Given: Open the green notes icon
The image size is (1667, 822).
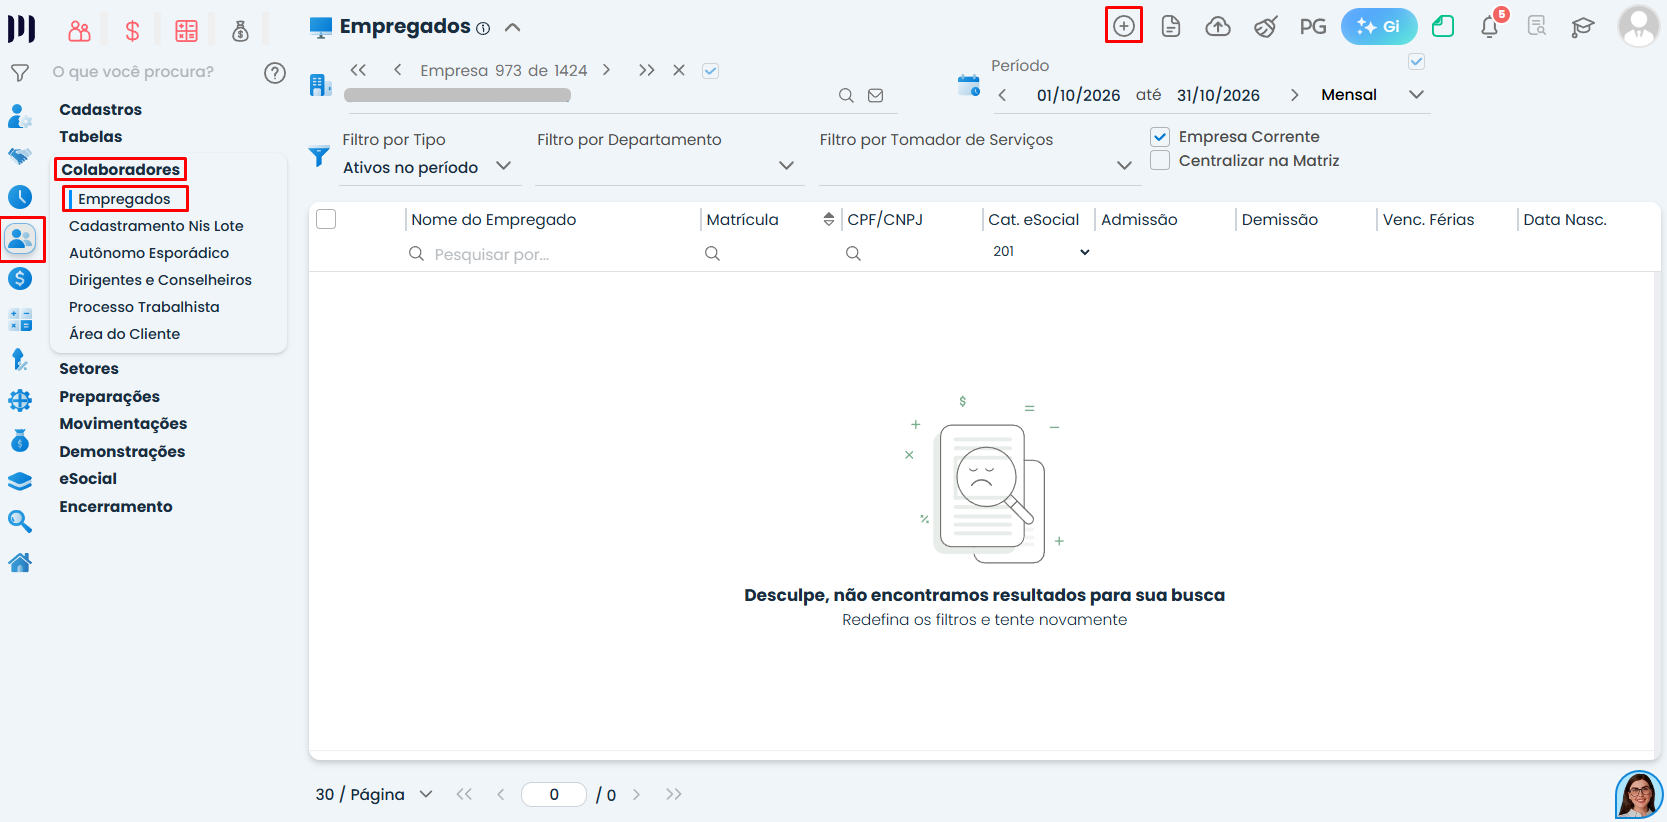Looking at the screenshot, I should (x=1443, y=26).
